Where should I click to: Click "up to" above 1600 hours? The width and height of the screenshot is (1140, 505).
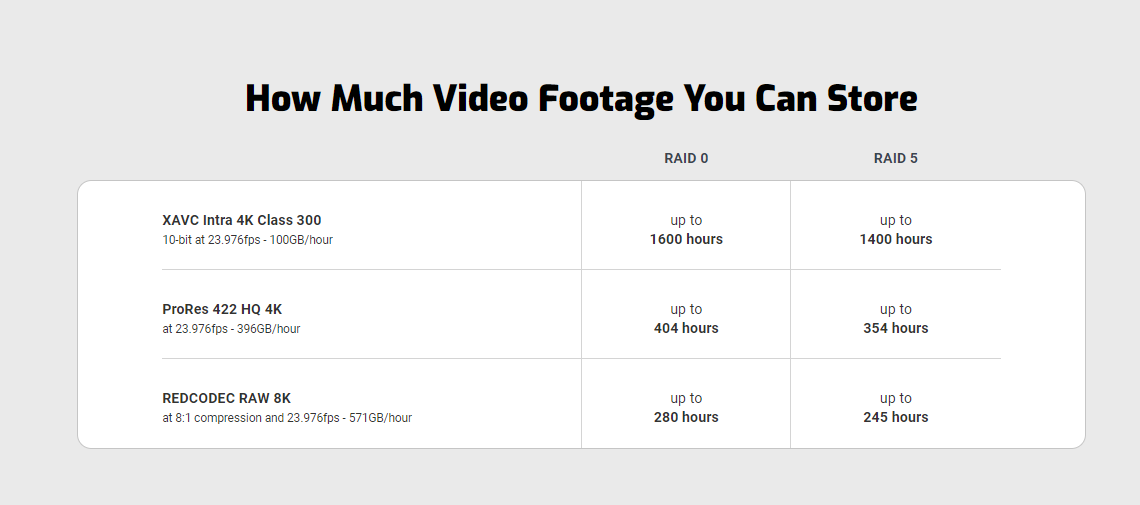click(686, 220)
